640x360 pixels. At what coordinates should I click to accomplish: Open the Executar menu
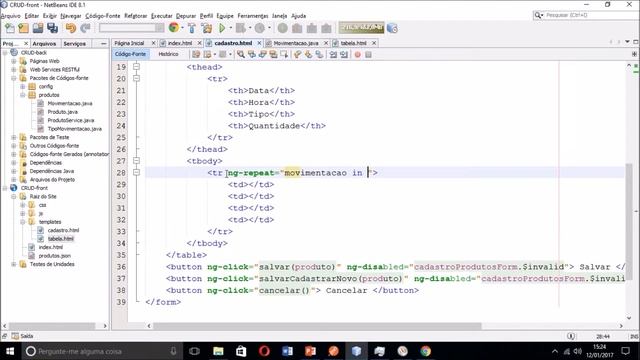click(162, 16)
